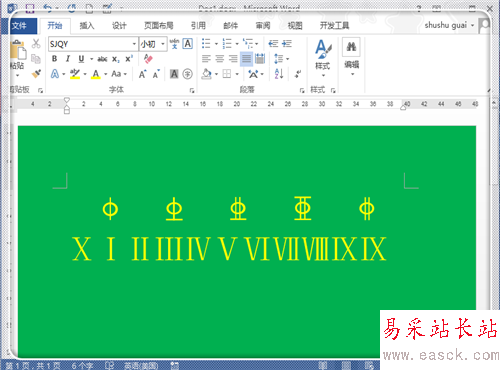Toggle underline formatting

click(81, 59)
